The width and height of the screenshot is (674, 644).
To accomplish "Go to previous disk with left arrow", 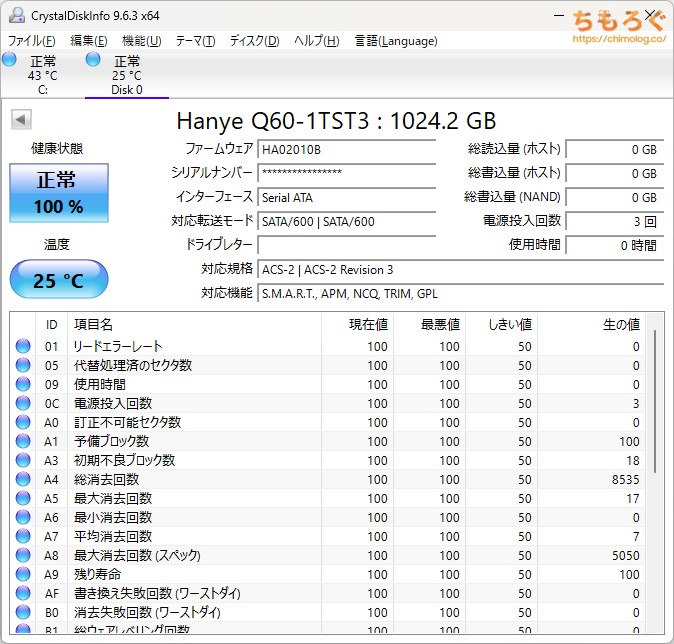I will 21,120.
